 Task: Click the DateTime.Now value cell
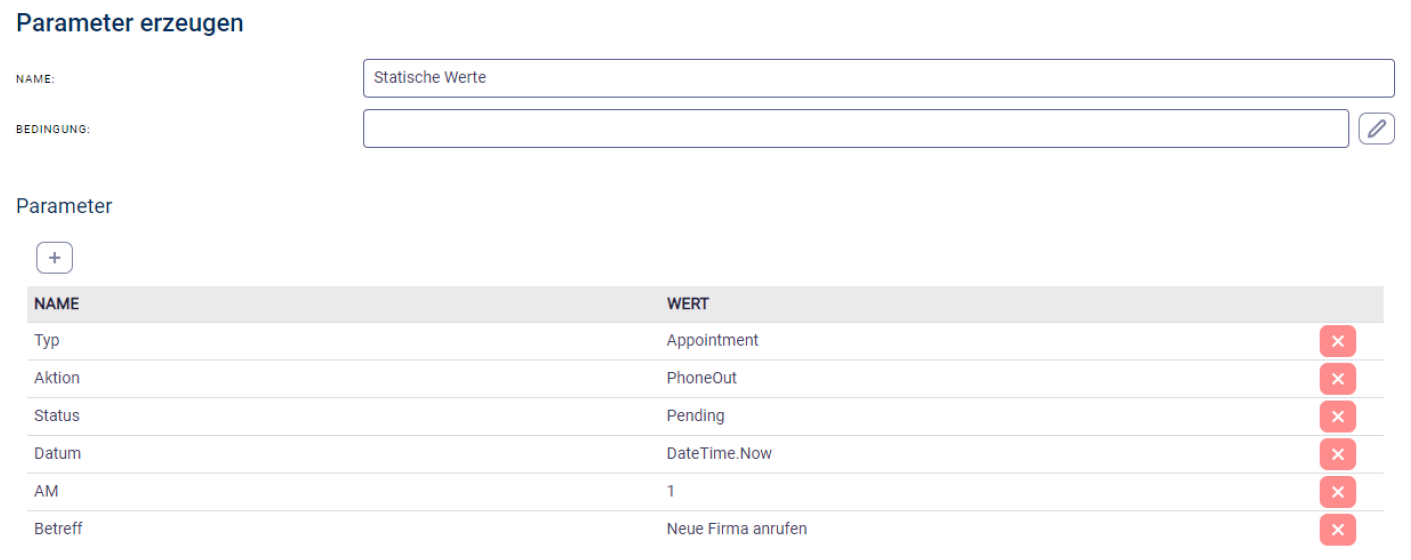click(x=719, y=454)
